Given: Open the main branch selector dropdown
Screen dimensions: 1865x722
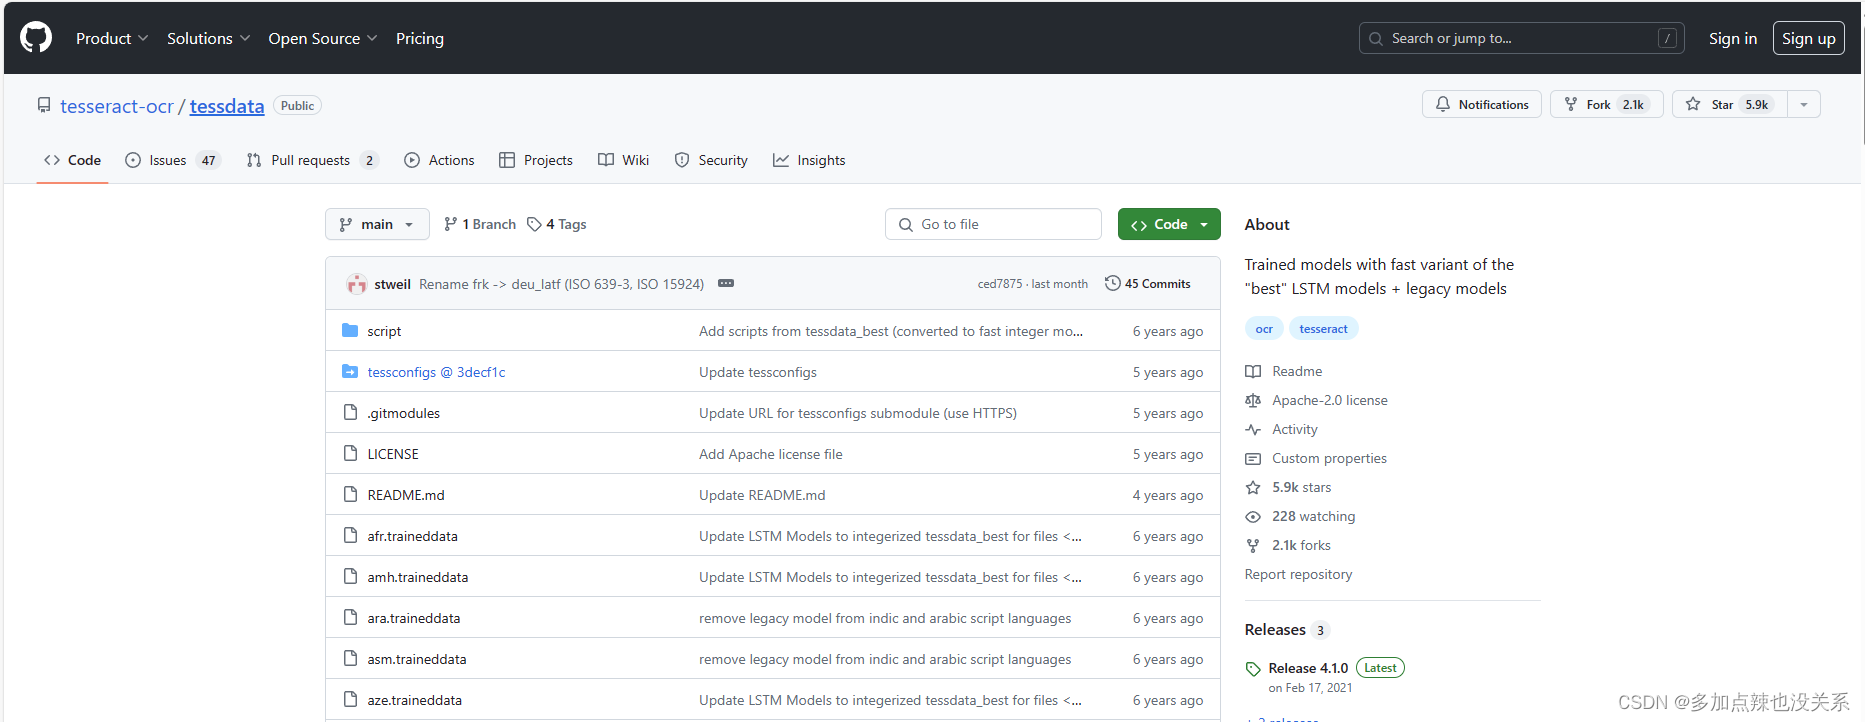Looking at the screenshot, I should tap(377, 224).
